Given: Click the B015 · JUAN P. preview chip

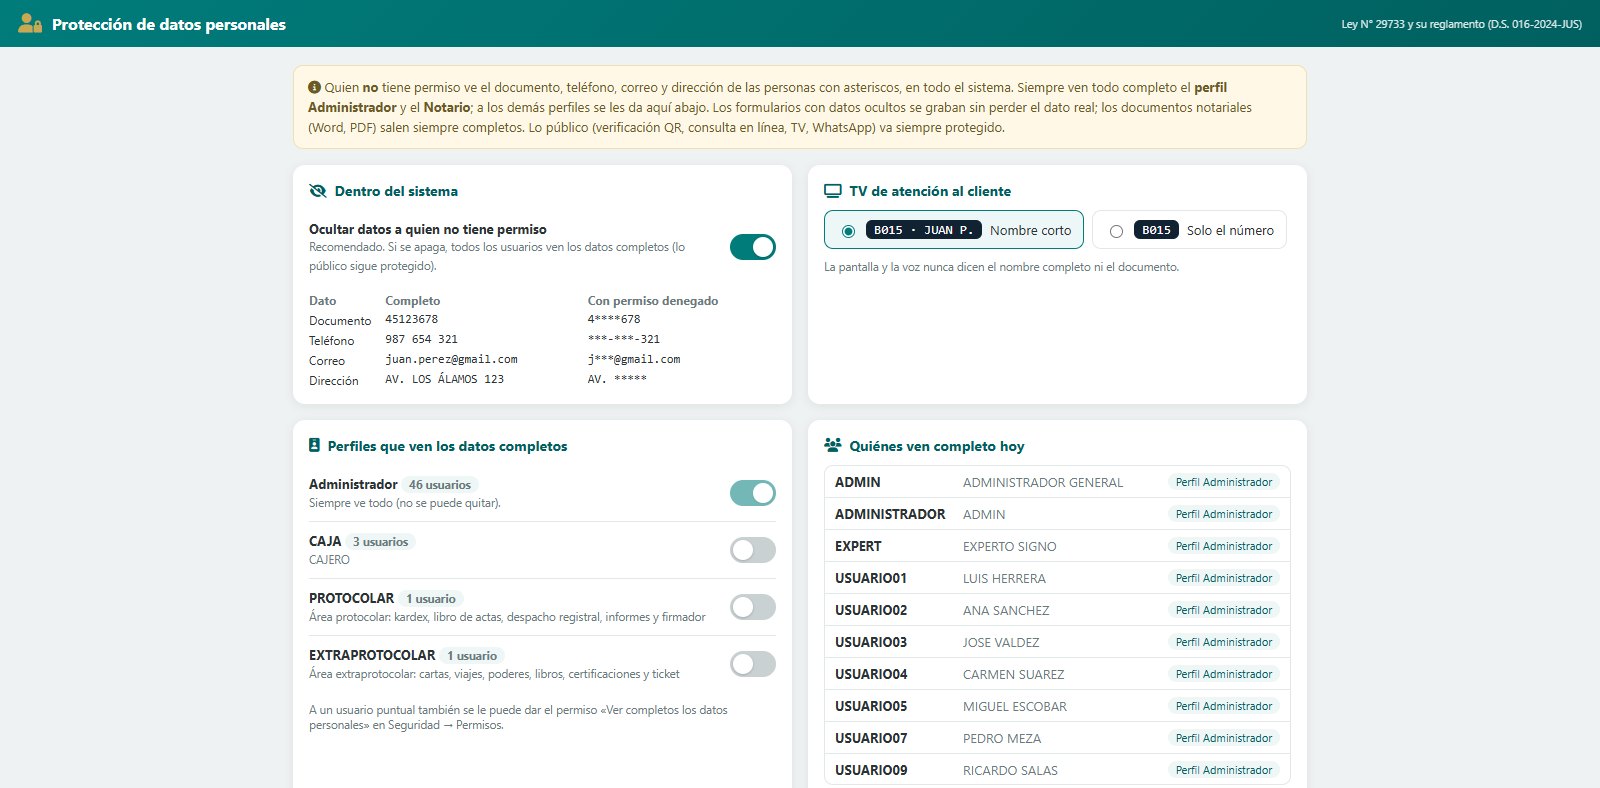Looking at the screenshot, I should (x=923, y=230).
